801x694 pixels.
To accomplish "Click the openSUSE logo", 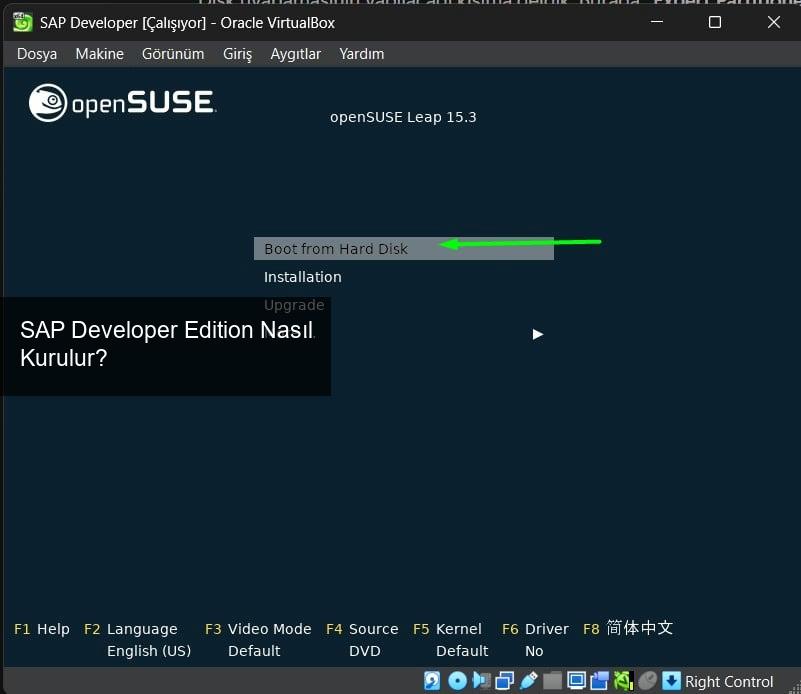I will pyautogui.click(x=122, y=103).
